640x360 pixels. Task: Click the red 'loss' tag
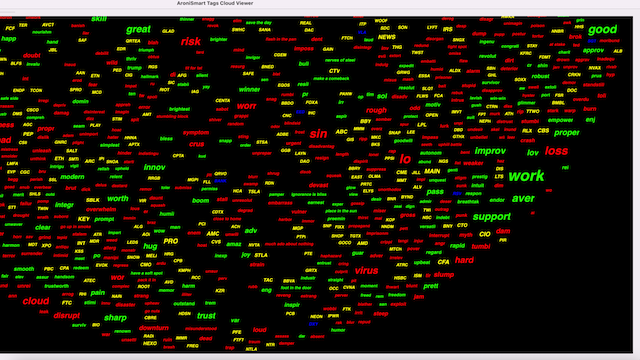pos(556,151)
